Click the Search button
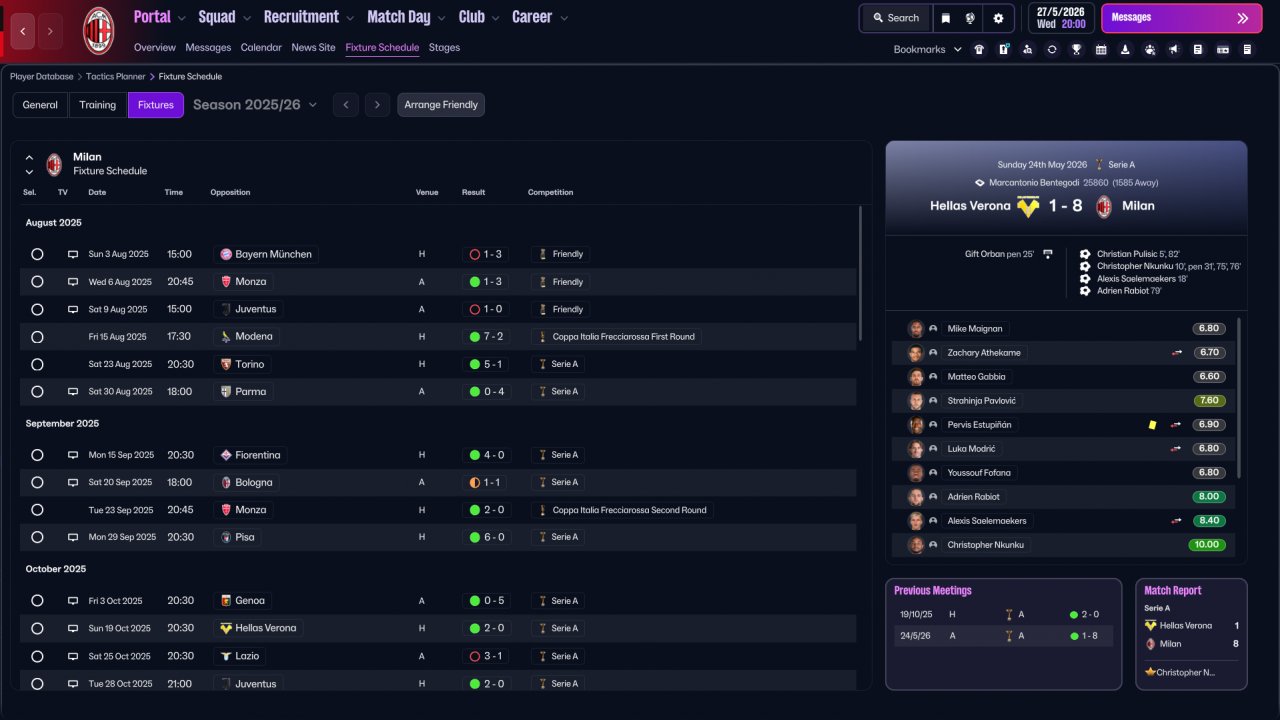This screenshot has height=720, width=1280. coord(896,18)
